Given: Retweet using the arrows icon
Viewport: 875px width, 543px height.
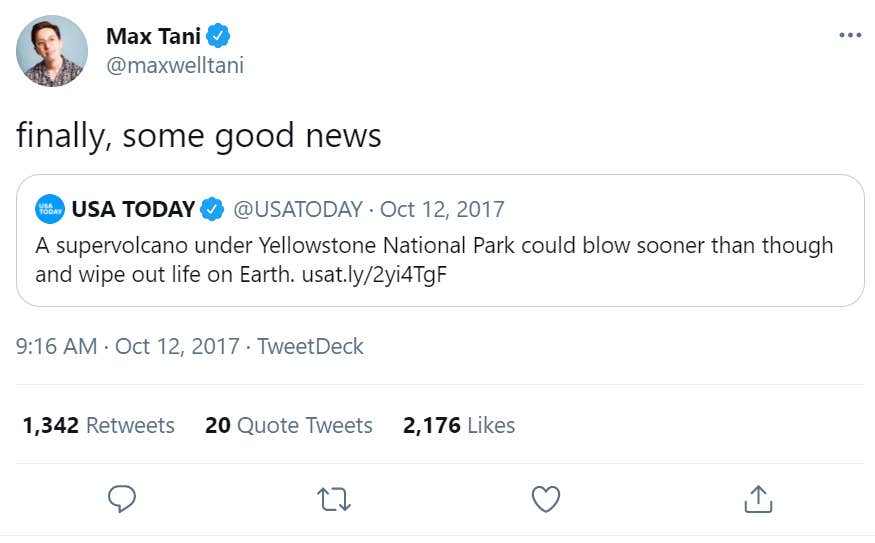Looking at the screenshot, I should tap(333, 498).
